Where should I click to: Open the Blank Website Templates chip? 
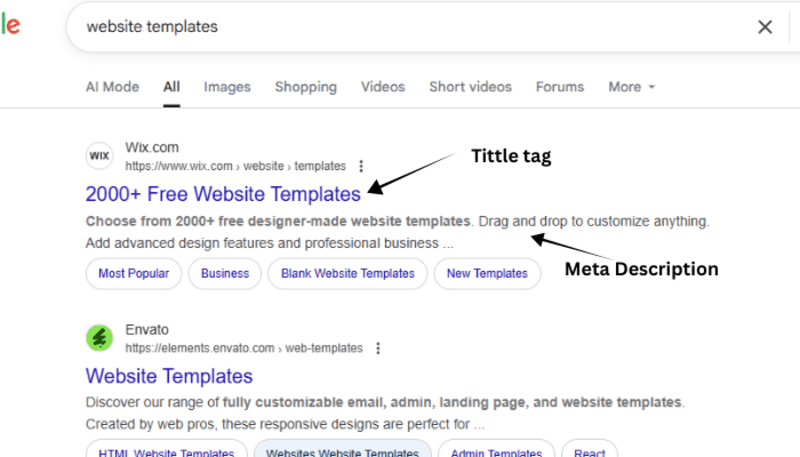pos(347,273)
